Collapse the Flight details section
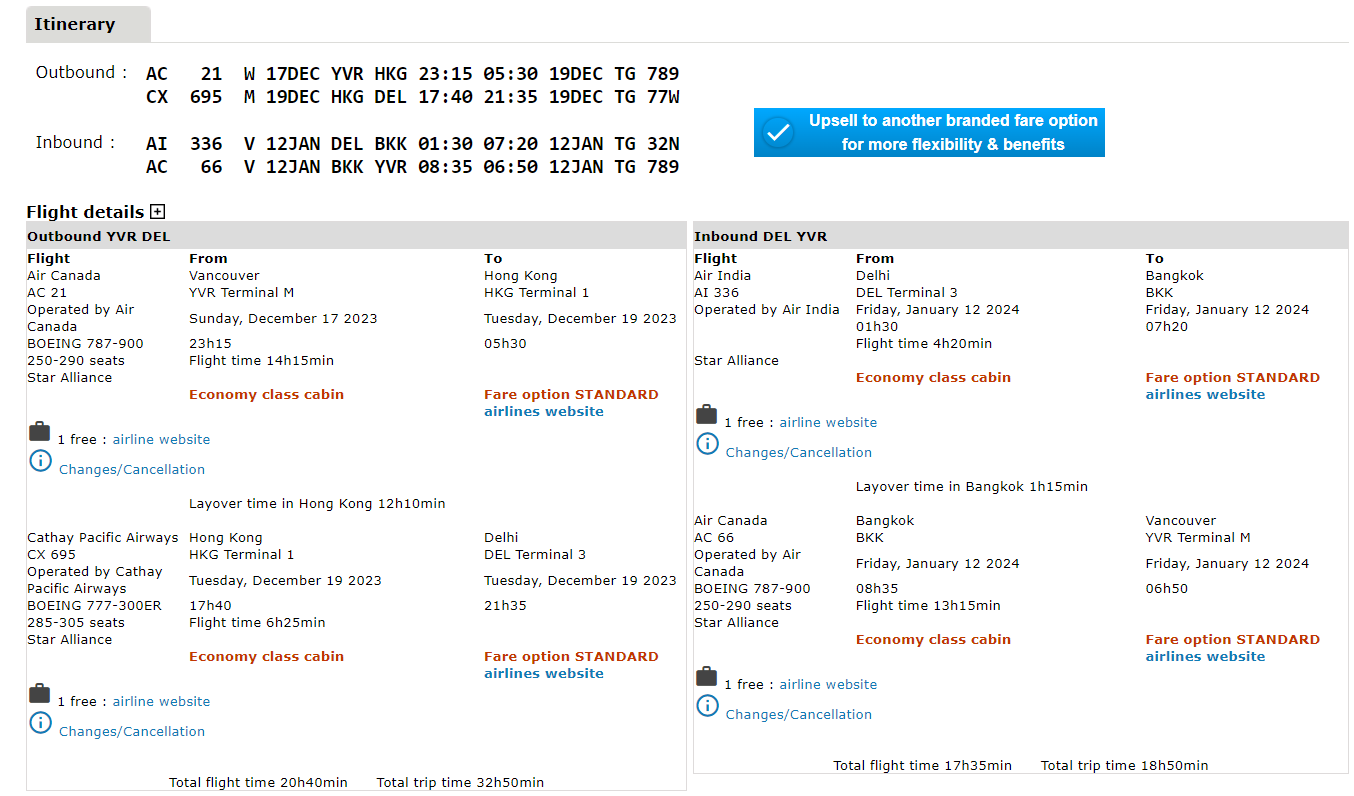This screenshot has width=1354, height=796. tap(157, 212)
